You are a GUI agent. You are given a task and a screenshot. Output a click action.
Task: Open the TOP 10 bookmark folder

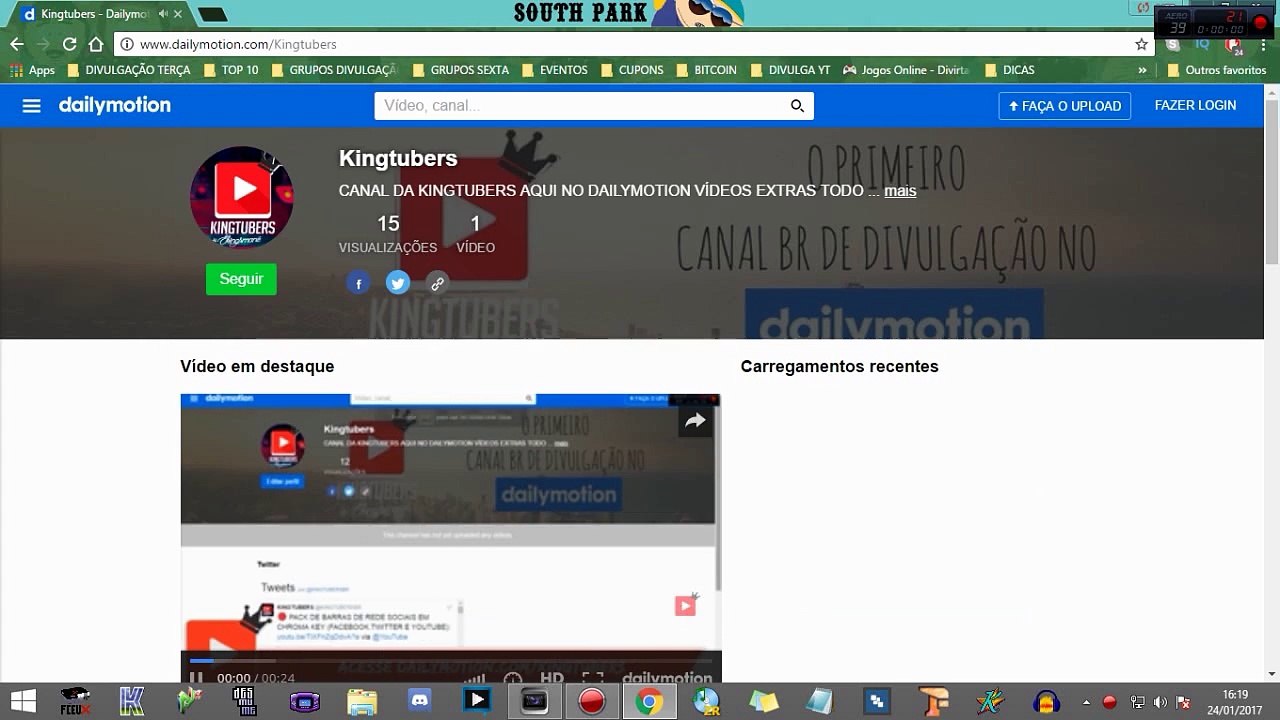(x=230, y=70)
